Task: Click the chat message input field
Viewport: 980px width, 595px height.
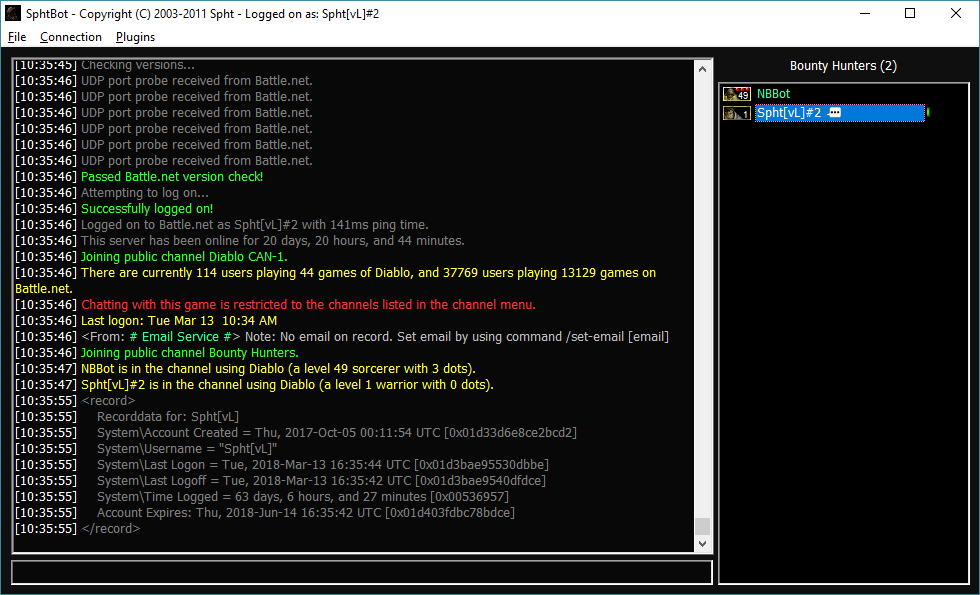Action: (362, 572)
